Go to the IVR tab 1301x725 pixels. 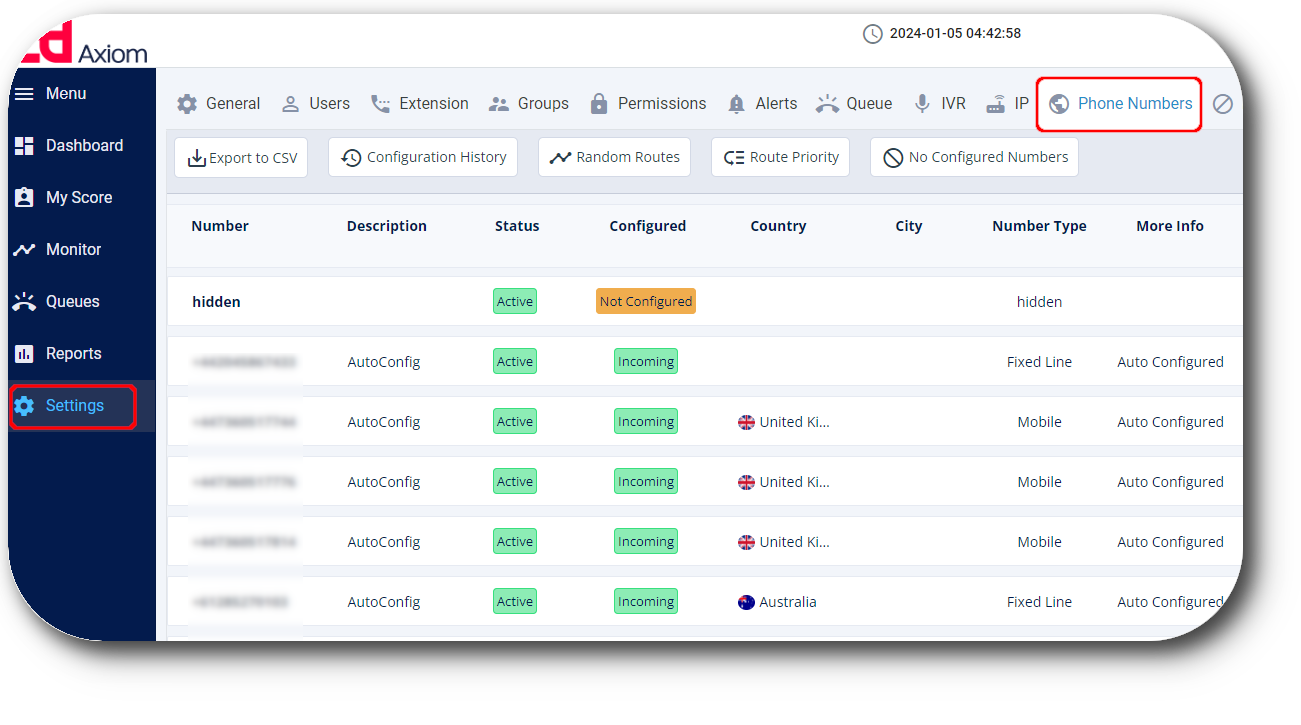940,104
